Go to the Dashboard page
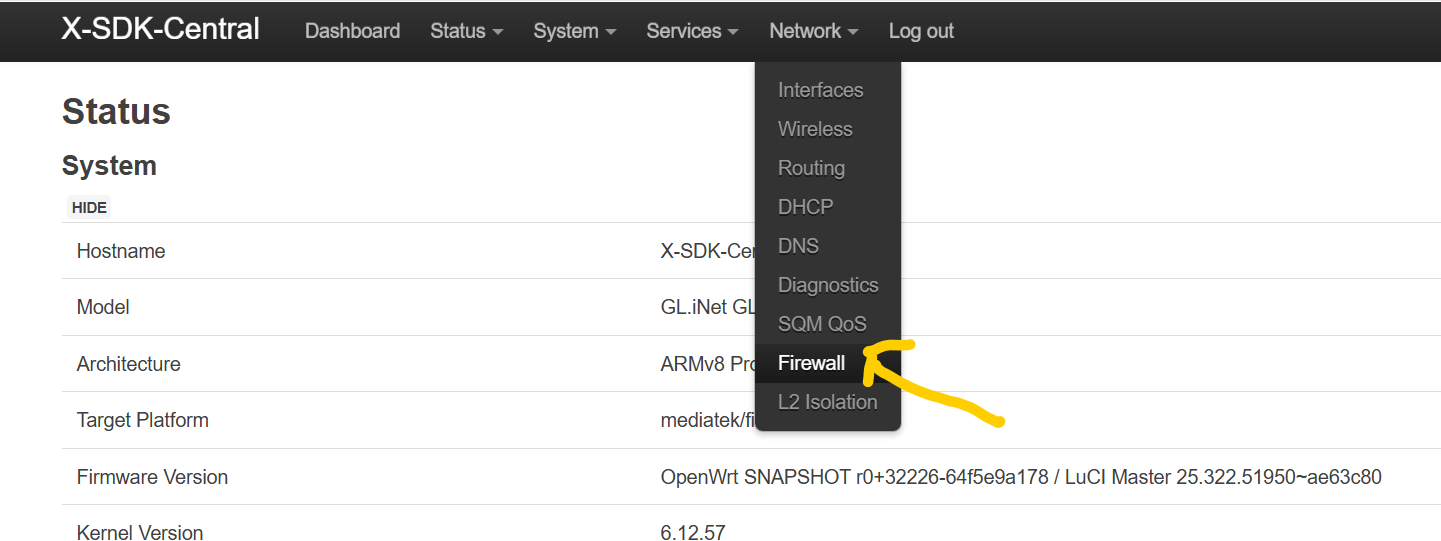Viewport: 1441px width, 541px height. (352, 31)
